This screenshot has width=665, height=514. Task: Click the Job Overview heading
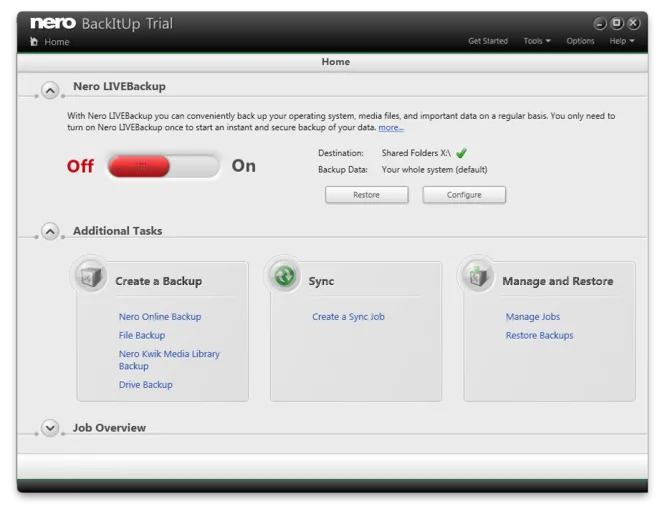(109, 427)
